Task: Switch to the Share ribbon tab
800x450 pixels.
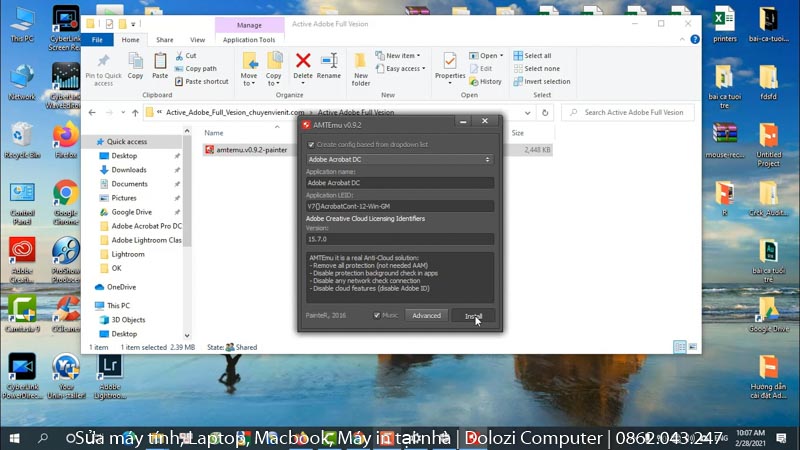Action: click(164, 40)
